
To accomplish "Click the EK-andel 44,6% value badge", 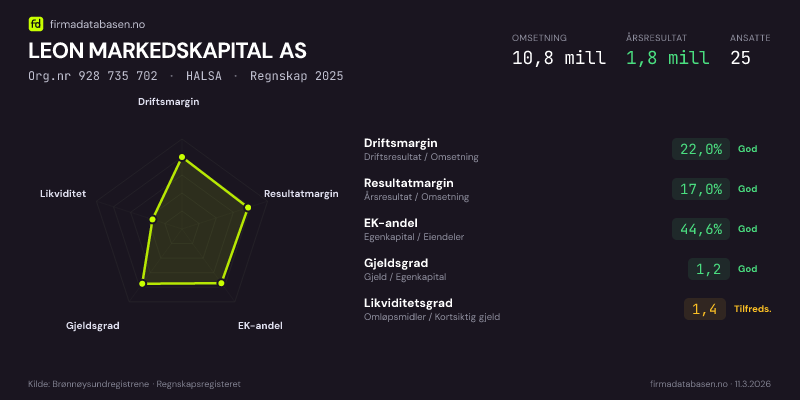I will click(701, 229).
